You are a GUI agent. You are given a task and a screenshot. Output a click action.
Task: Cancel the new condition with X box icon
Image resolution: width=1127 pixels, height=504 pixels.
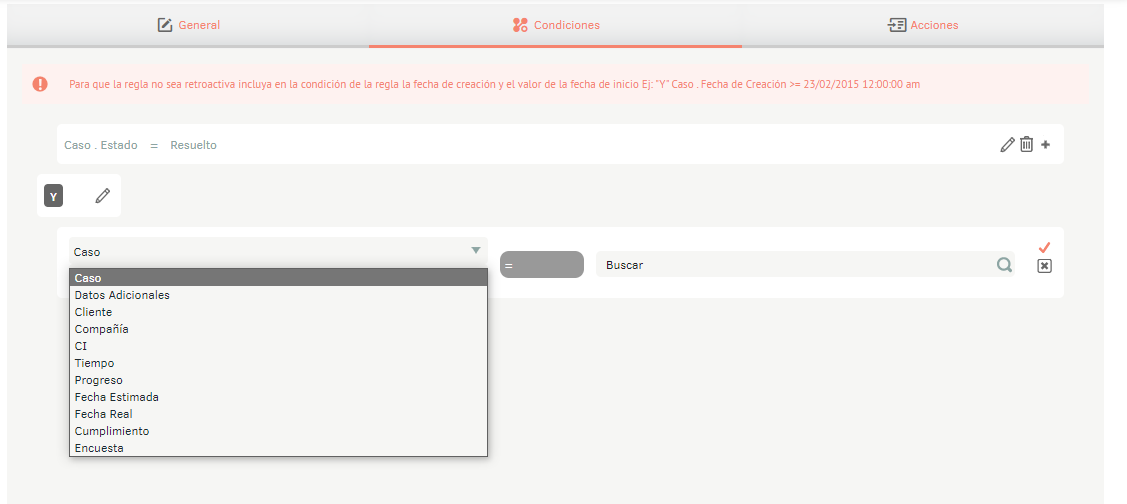tap(1044, 266)
